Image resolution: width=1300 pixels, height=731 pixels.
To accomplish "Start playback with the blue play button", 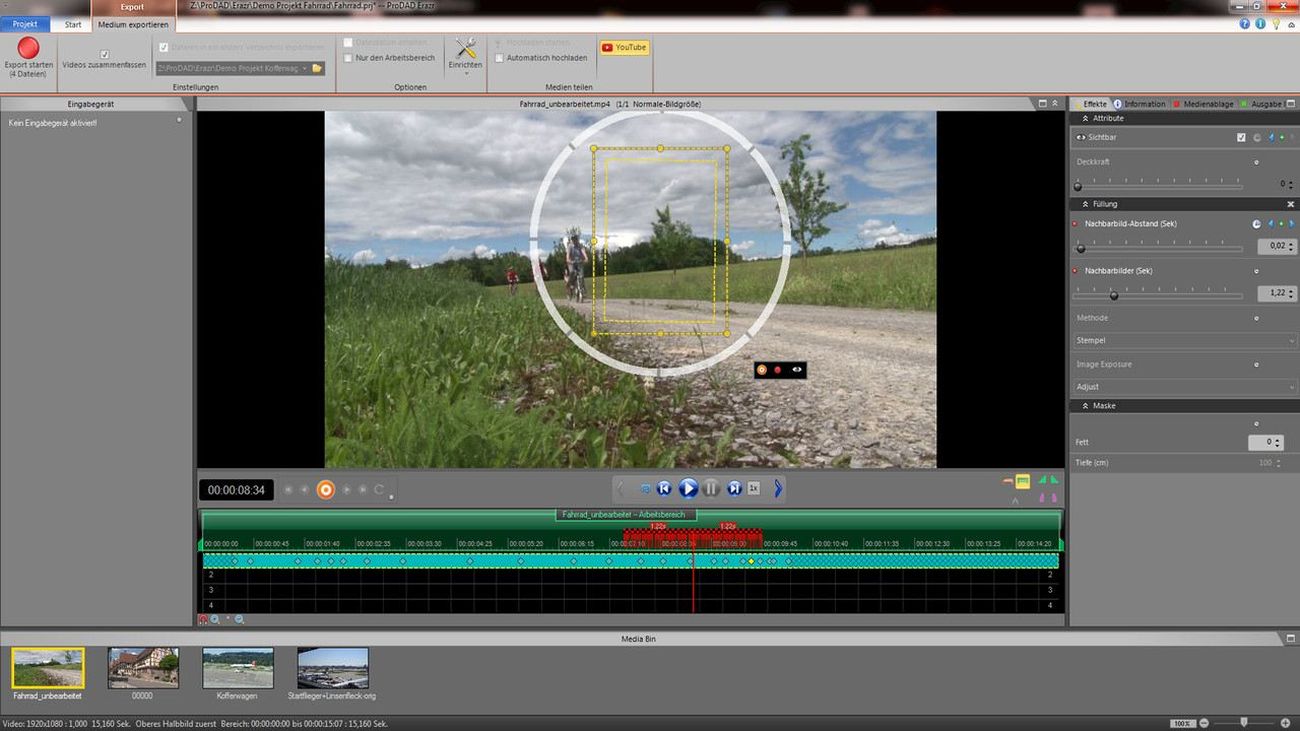I will 688,488.
